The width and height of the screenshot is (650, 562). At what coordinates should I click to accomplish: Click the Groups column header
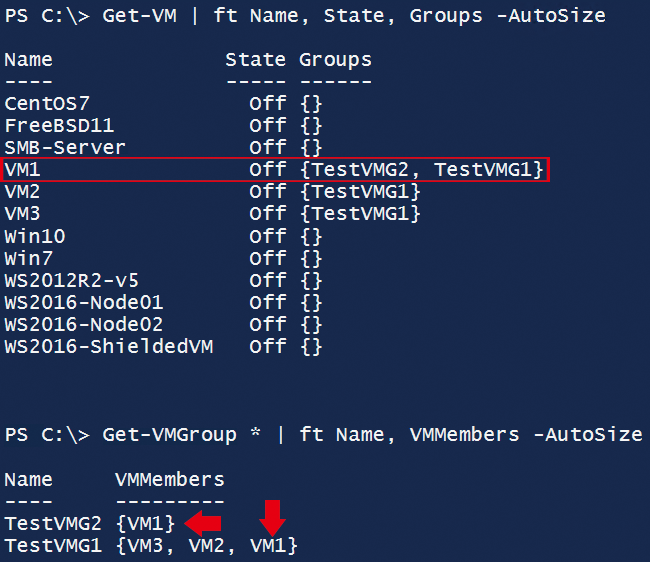click(x=335, y=60)
